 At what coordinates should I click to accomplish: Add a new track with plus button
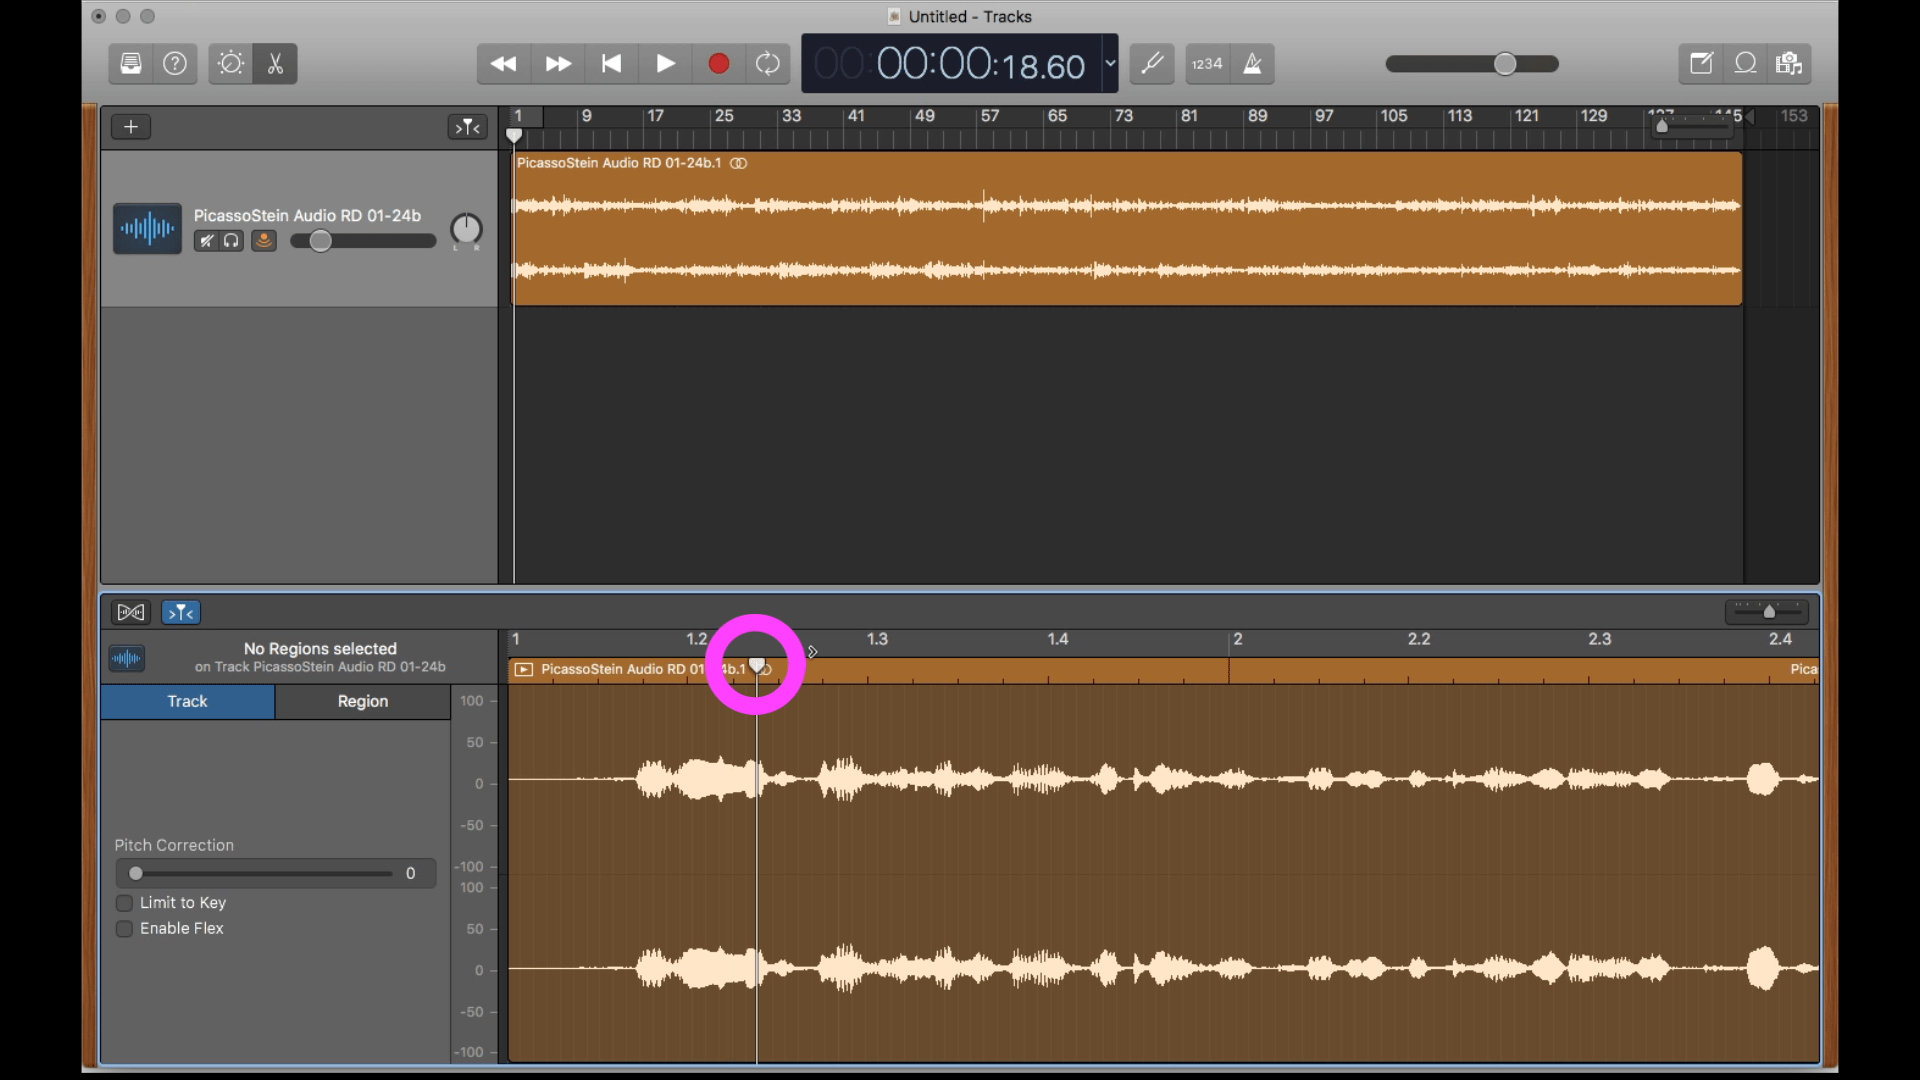130,126
